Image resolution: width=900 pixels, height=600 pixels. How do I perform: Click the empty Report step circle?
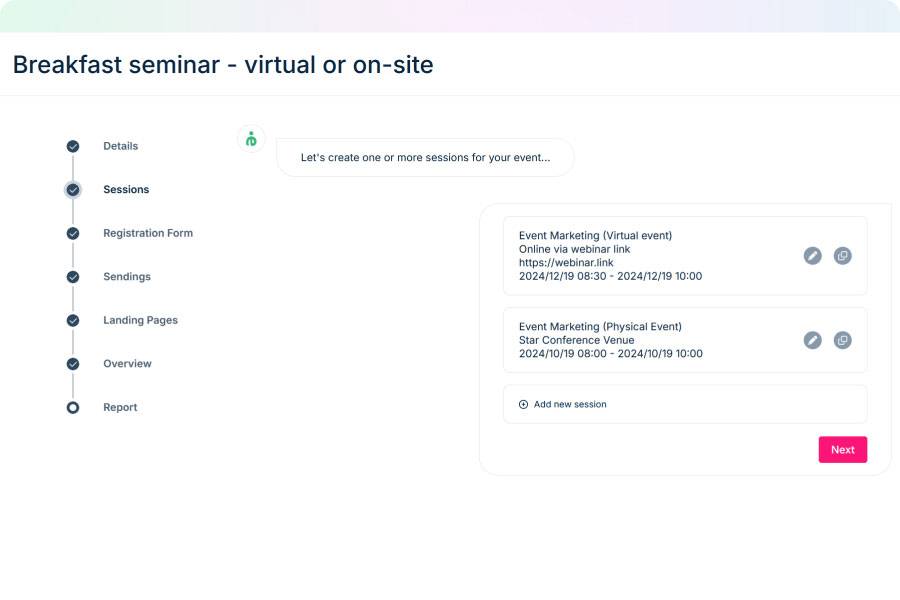(73, 408)
